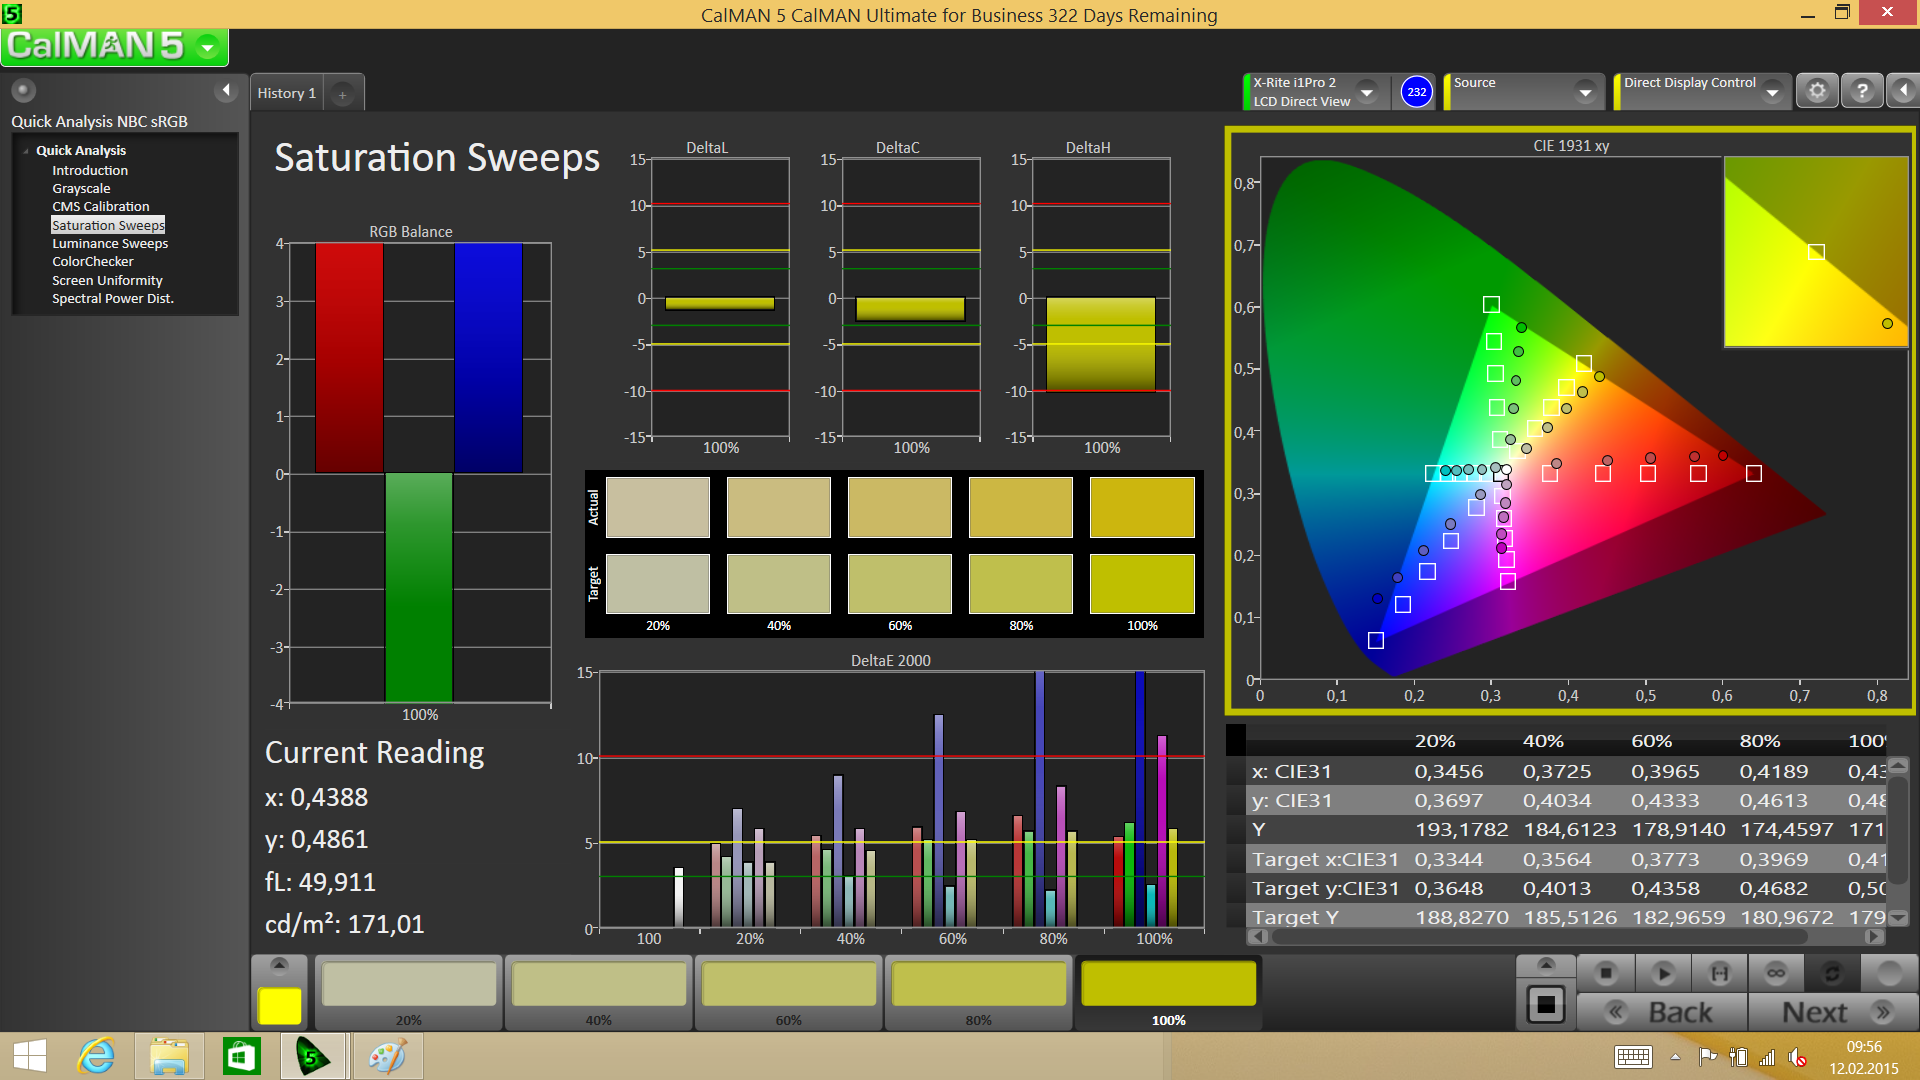The width and height of the screenshot is (1920, 1080).
Task: Click the help question mark icon
Action: tap(1862, 91)
